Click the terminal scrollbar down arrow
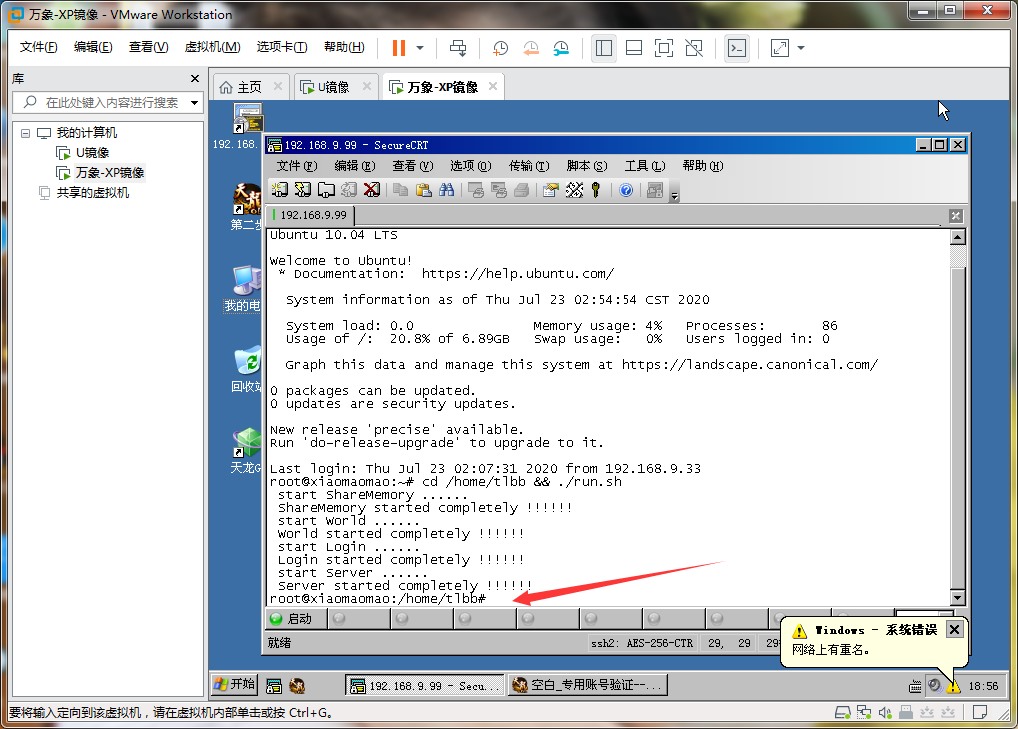Image resolution: width=1018 pixels, height=729 pixels. point(958,598)
